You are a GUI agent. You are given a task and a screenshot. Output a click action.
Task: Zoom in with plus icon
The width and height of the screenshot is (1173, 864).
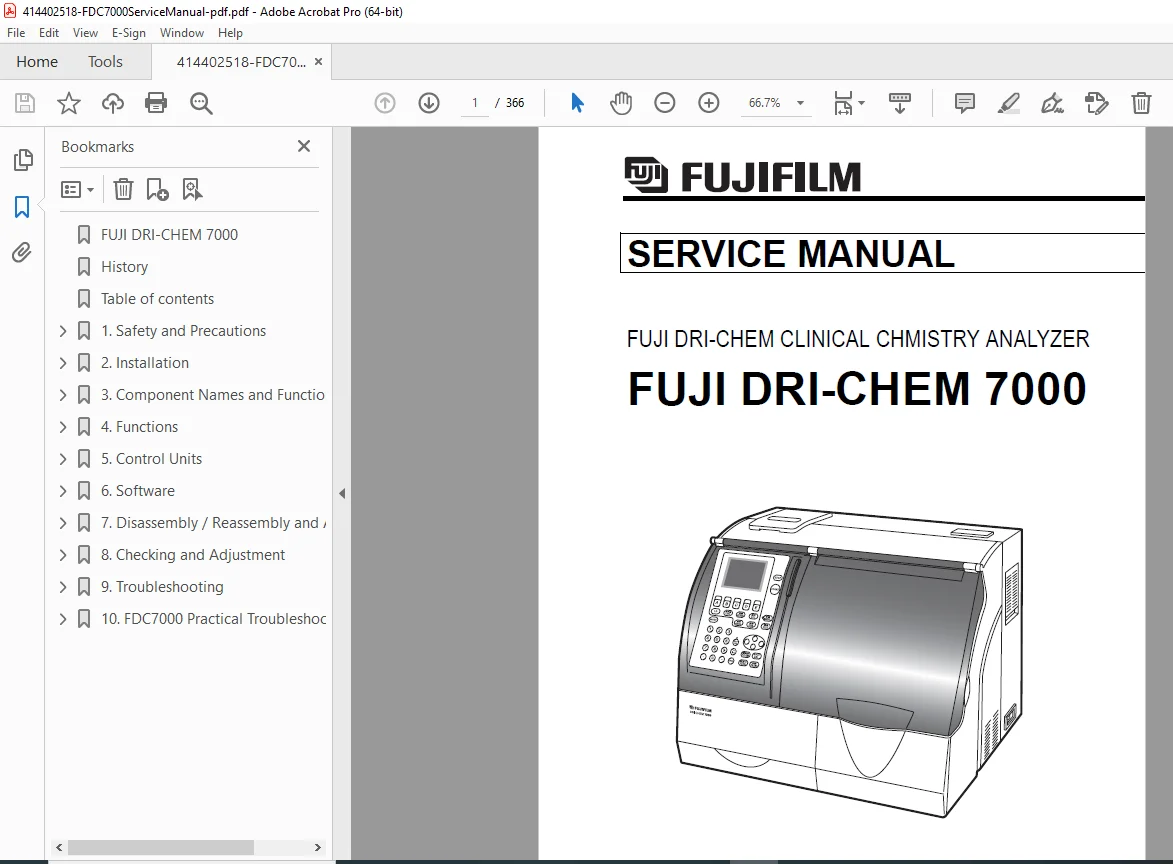pyautogui.click(x=708, y=102)
